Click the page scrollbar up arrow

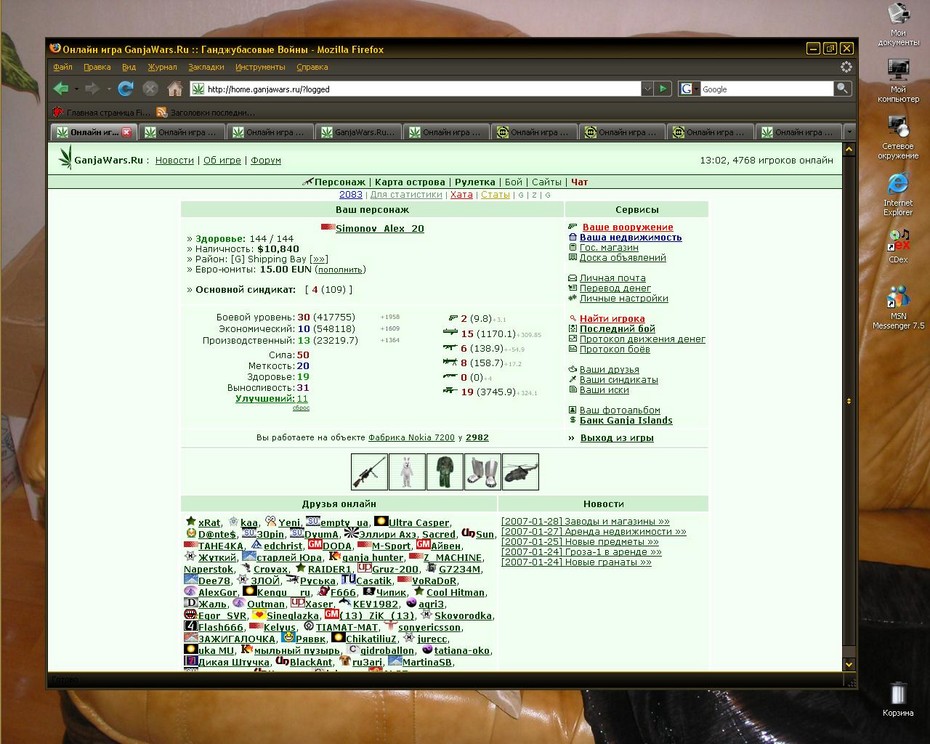coord(849,149)
